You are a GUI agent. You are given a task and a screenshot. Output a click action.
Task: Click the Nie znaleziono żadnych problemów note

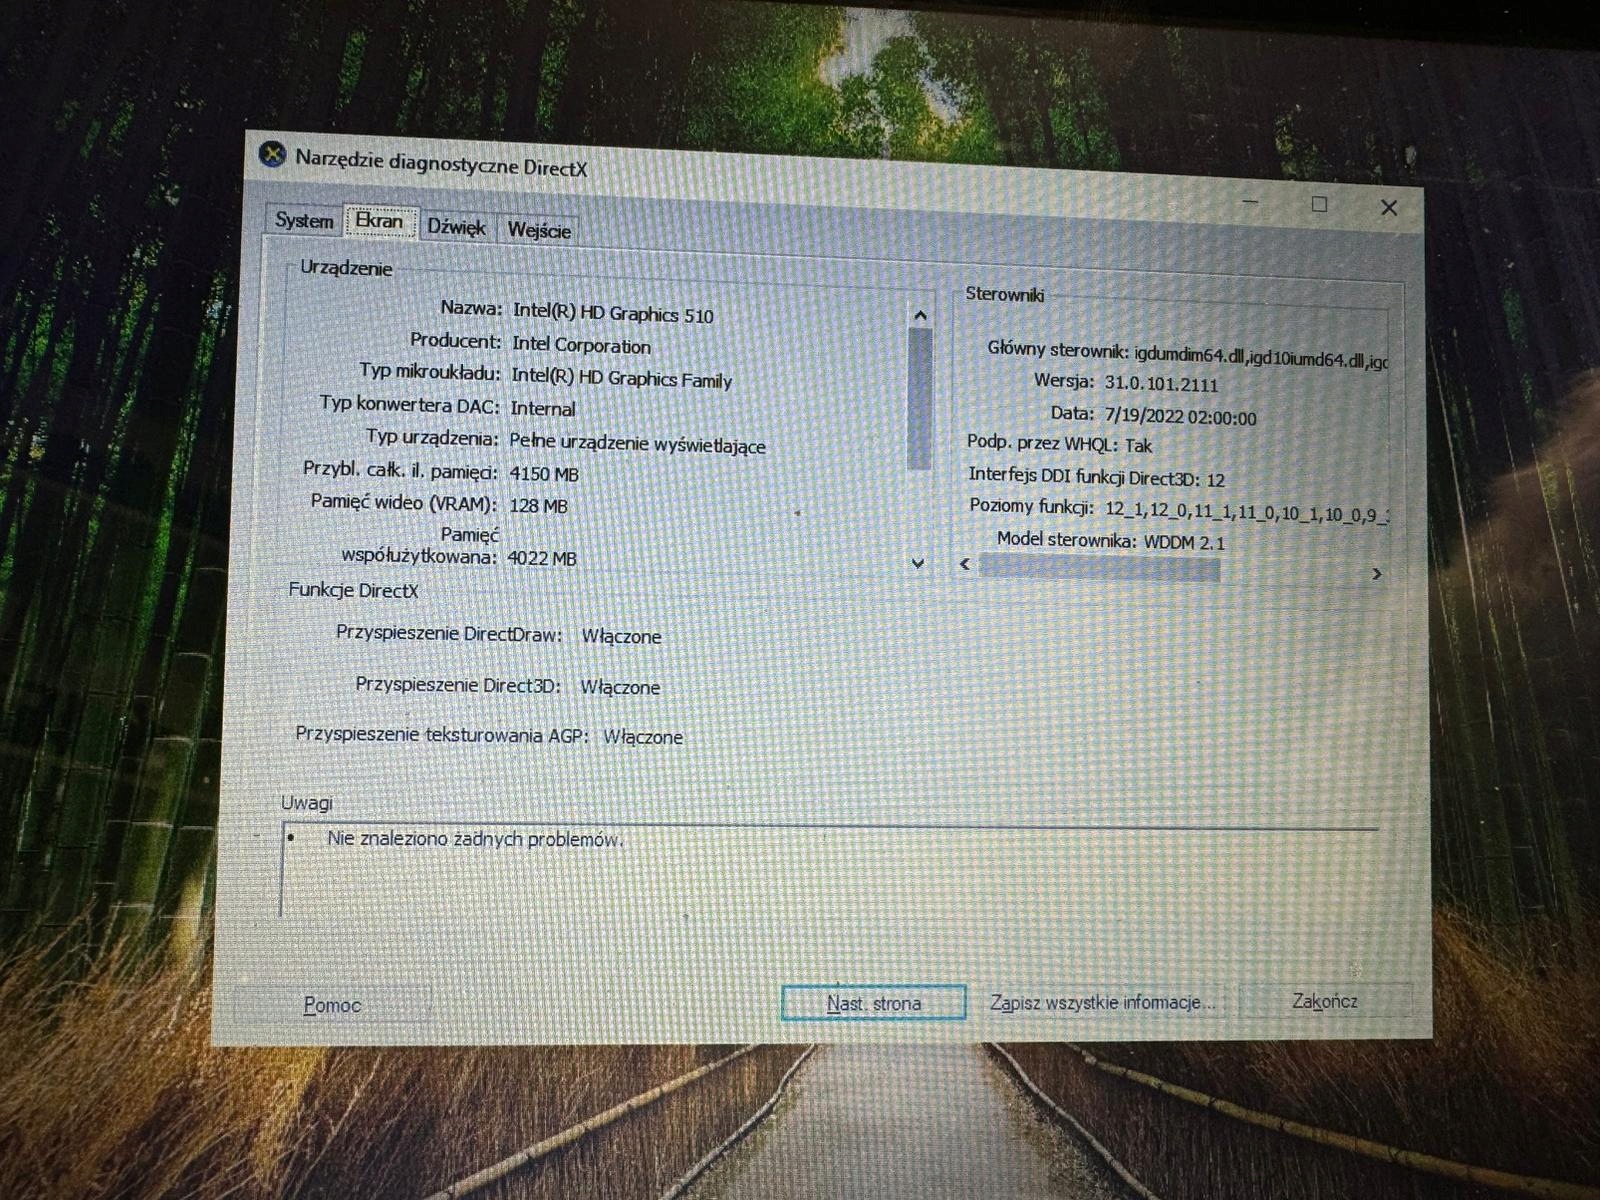(475, 839)
